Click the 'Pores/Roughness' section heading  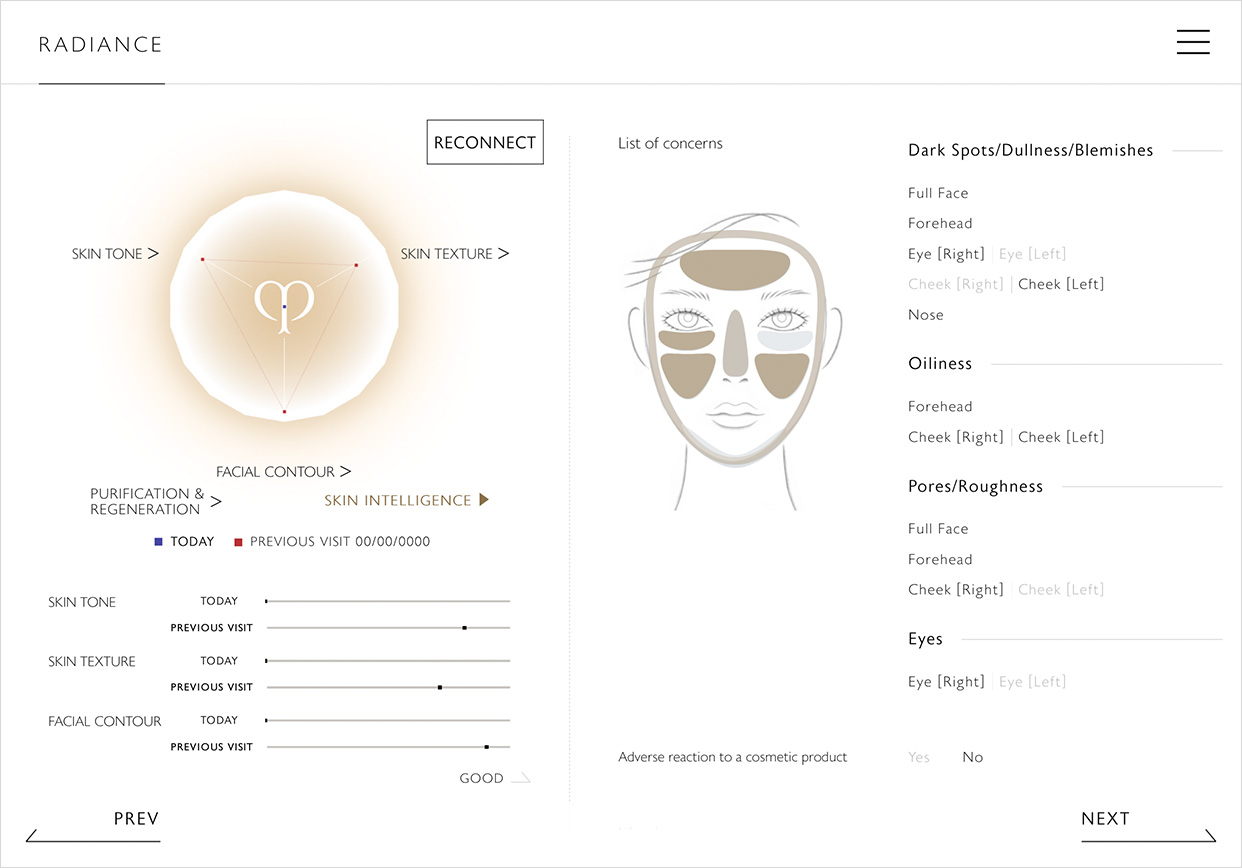(976, 487)
